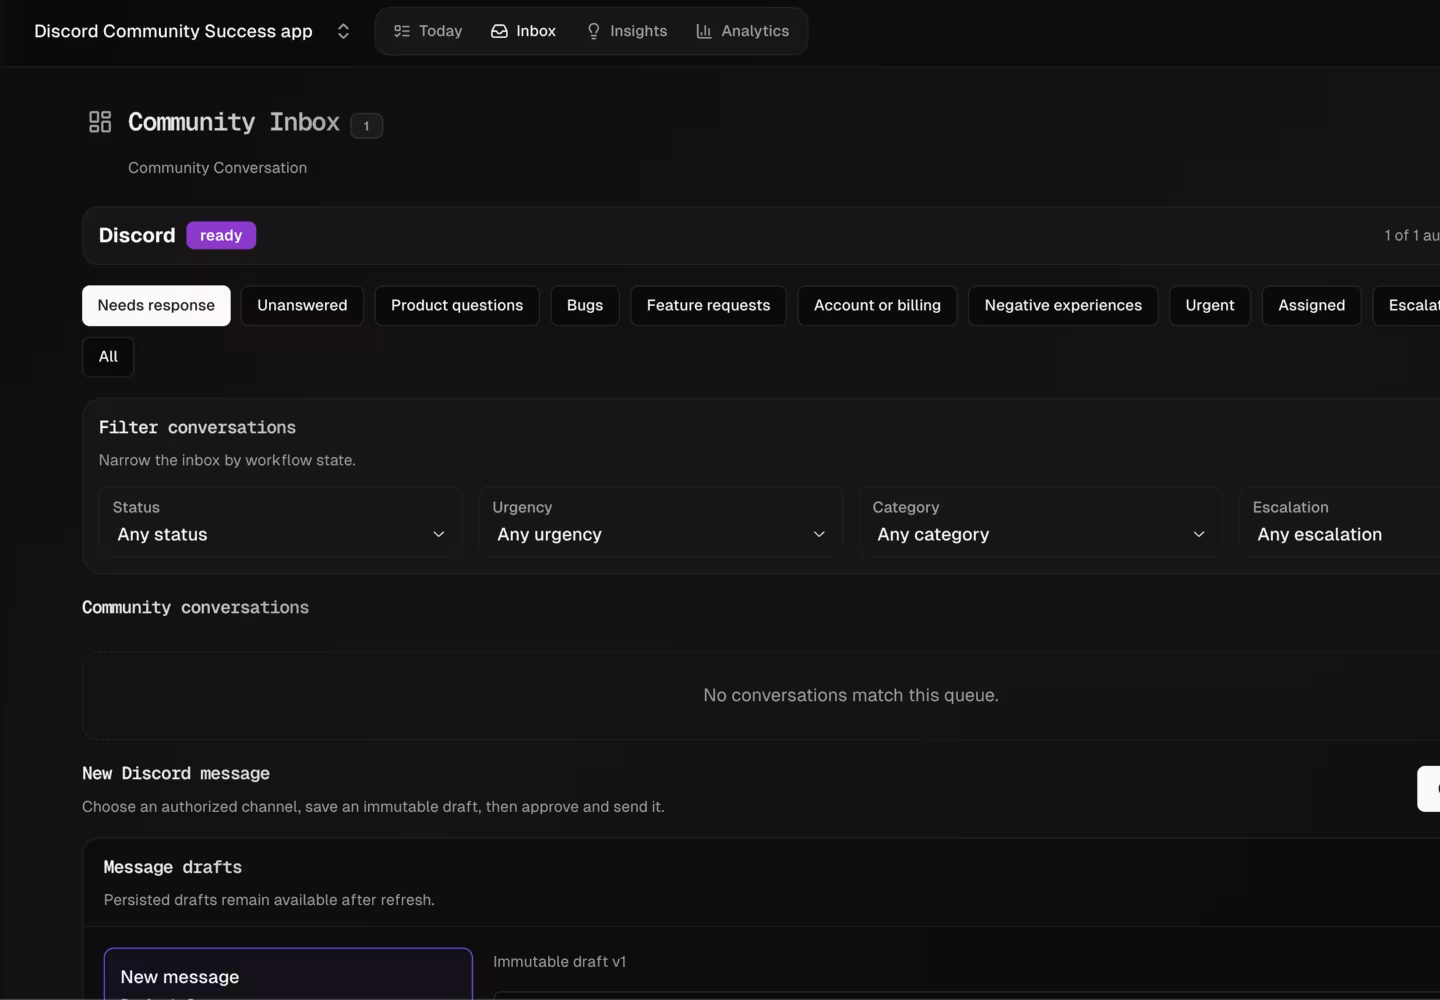This screenshot has height=1000, width=1440.
Task: Click the No conversations match this queue text
Action: (851, 696)
